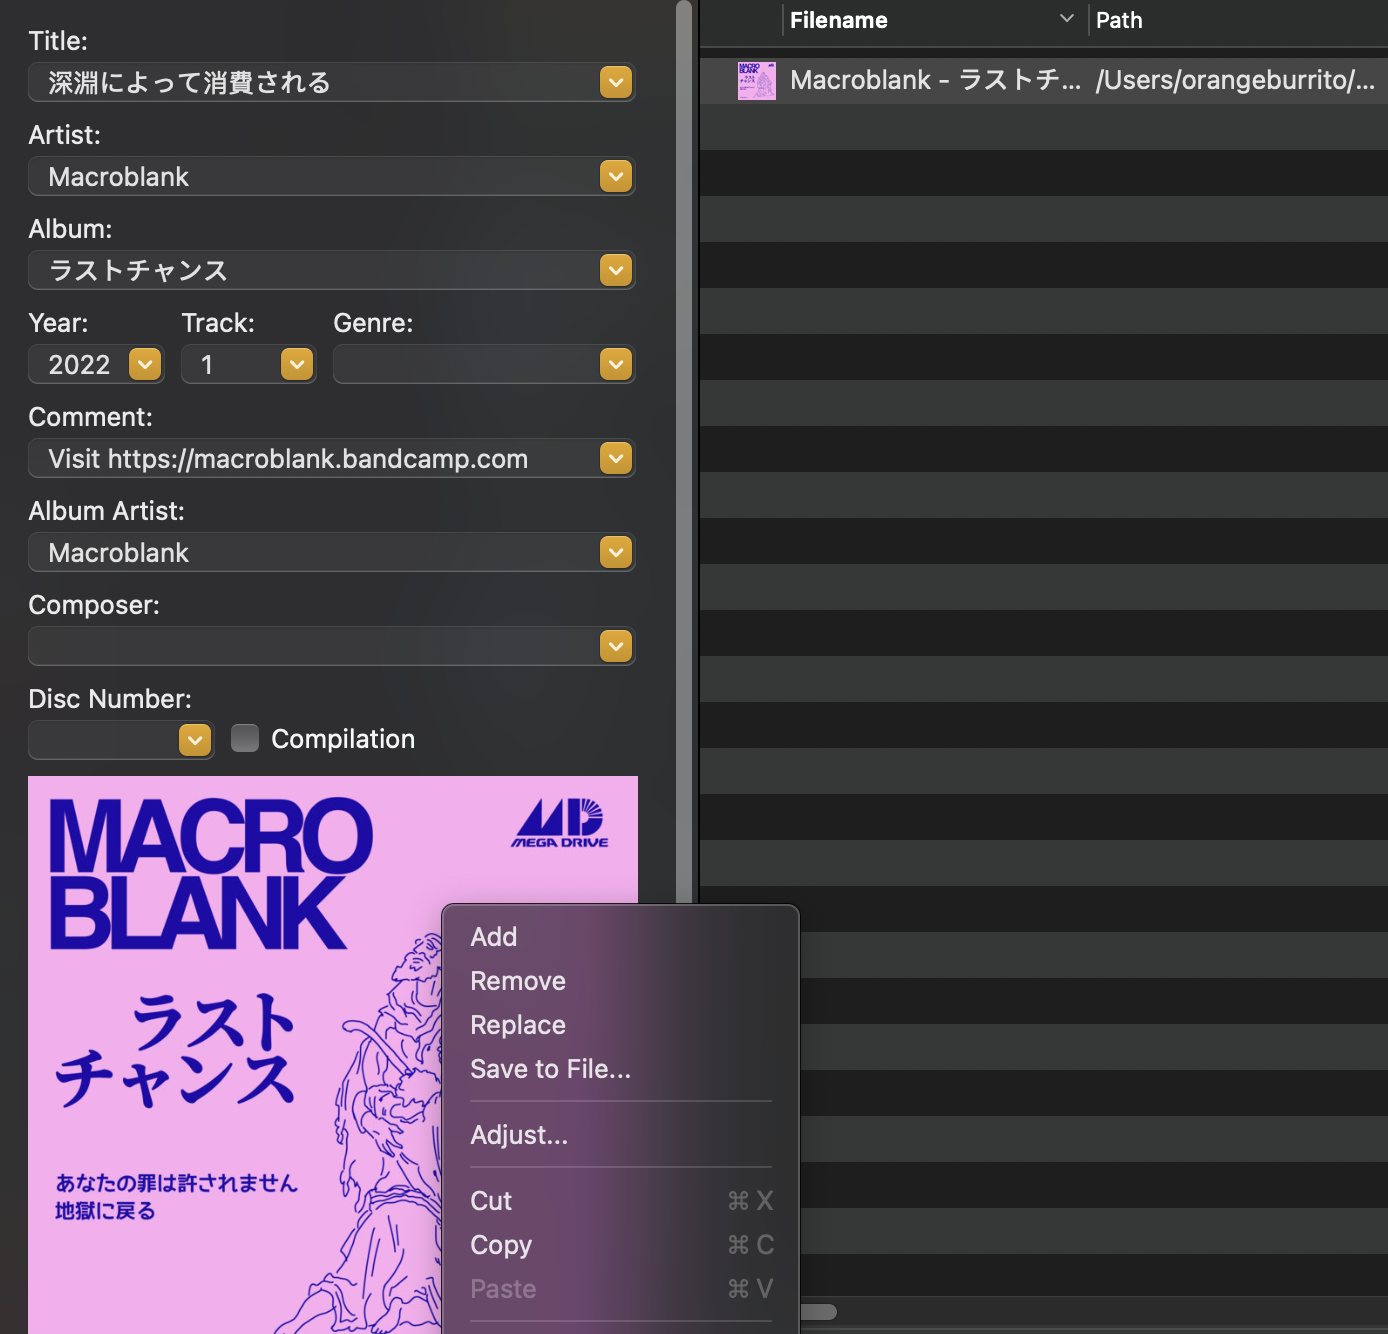Open the Track number dropdown
Viewport: 1388px width, 1334px height.
(x=297, y=364)
